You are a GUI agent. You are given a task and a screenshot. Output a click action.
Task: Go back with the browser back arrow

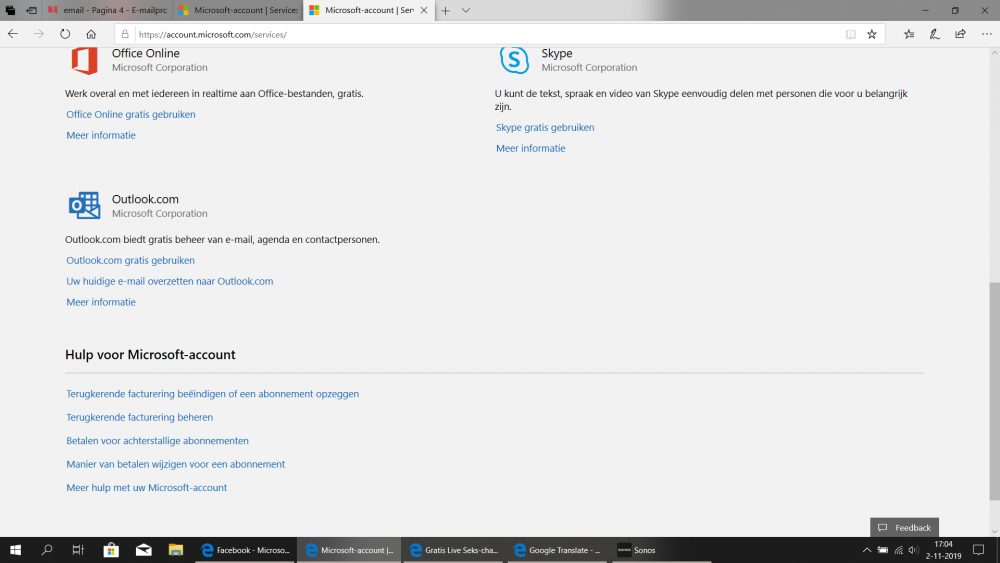point(13,34)
